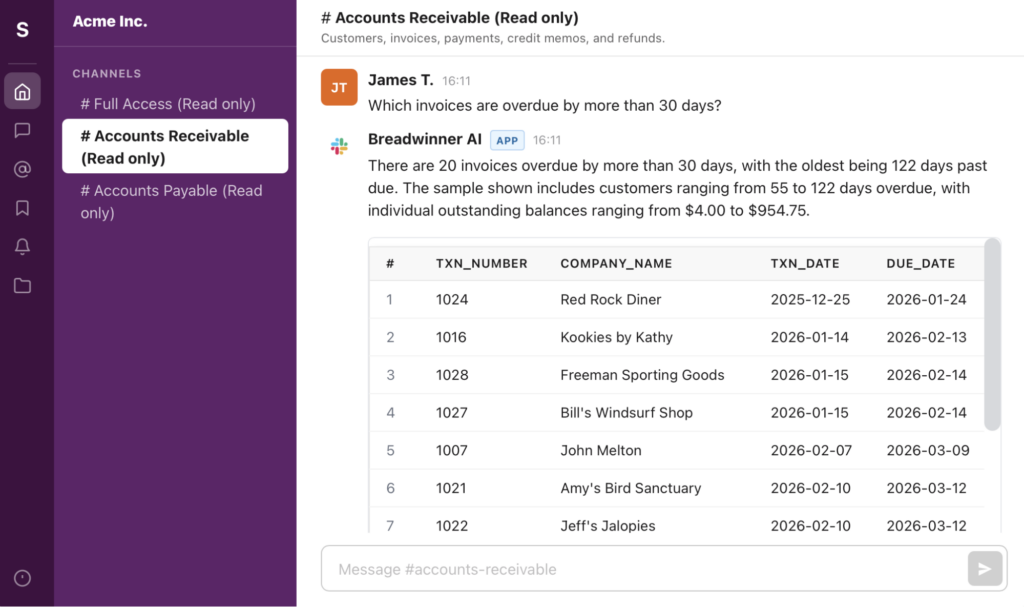Viewport: 1024px width, 607px height.
Task: Click the send message arrow button
Action: click(985, 568)
